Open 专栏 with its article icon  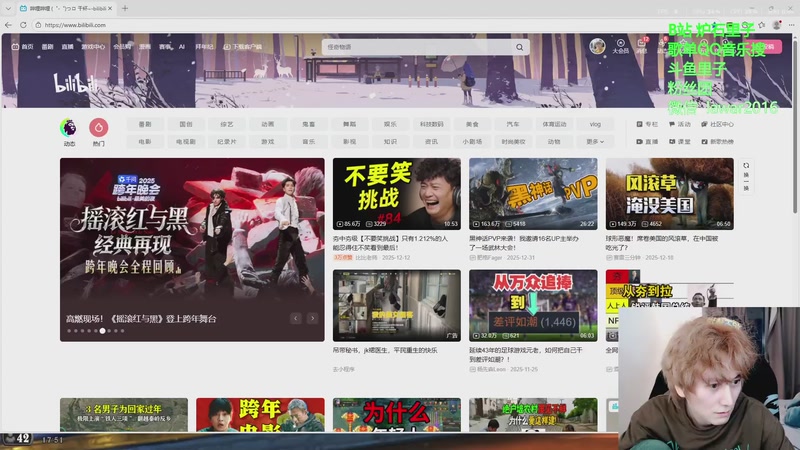click(x=647, y=124)
